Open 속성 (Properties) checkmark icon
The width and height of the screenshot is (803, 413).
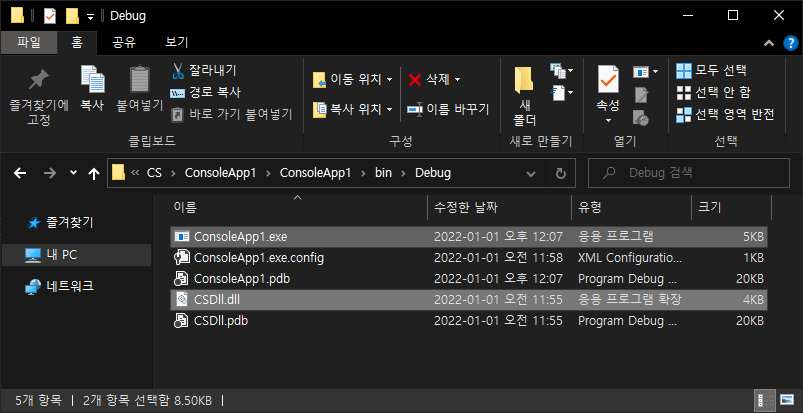608,80
